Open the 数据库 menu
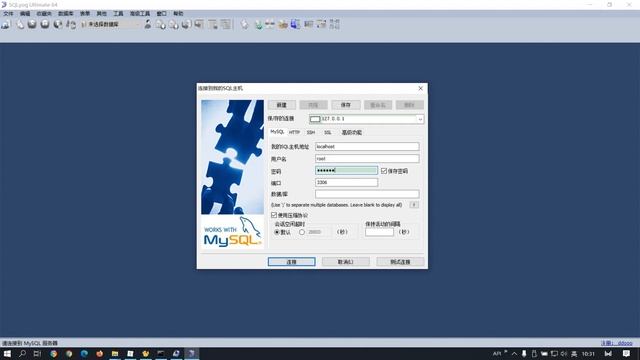The height and width of the screenshot is (360, 640). 65,13
